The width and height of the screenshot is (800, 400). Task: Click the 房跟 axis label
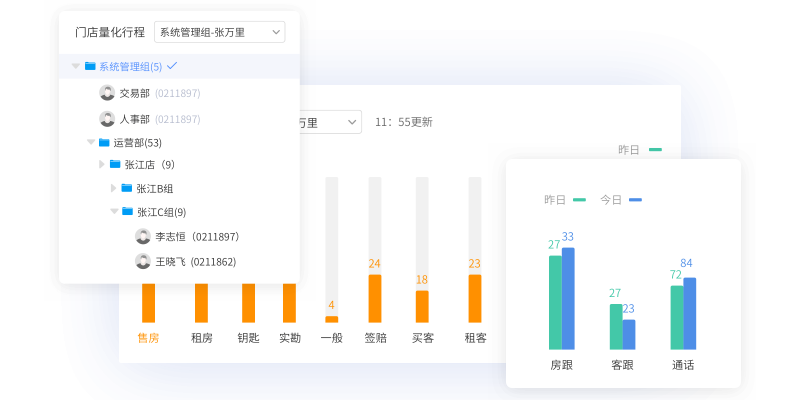coord(561,365)
